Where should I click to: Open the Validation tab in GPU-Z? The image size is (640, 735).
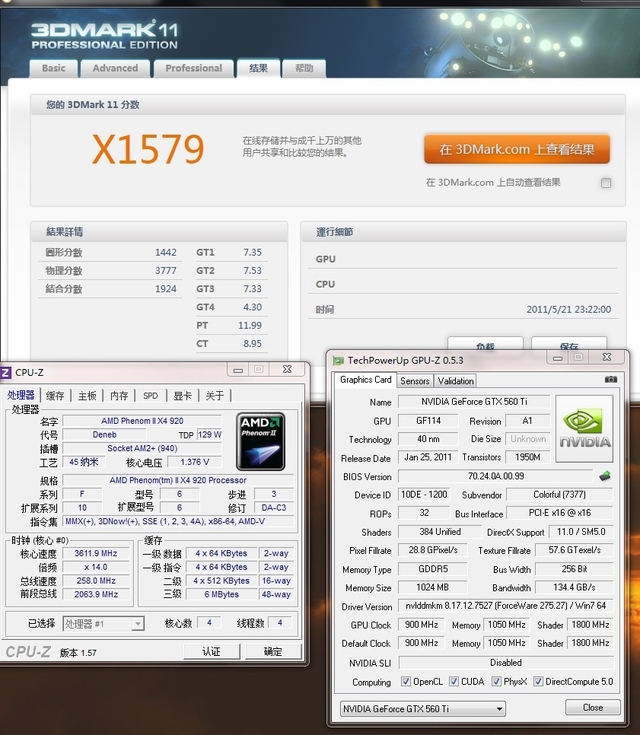[x=455, y=381]
